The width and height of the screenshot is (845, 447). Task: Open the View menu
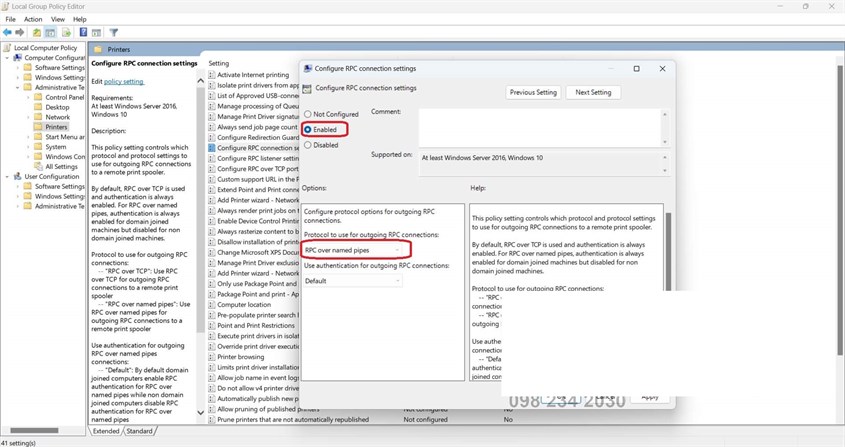pos(58,19)
